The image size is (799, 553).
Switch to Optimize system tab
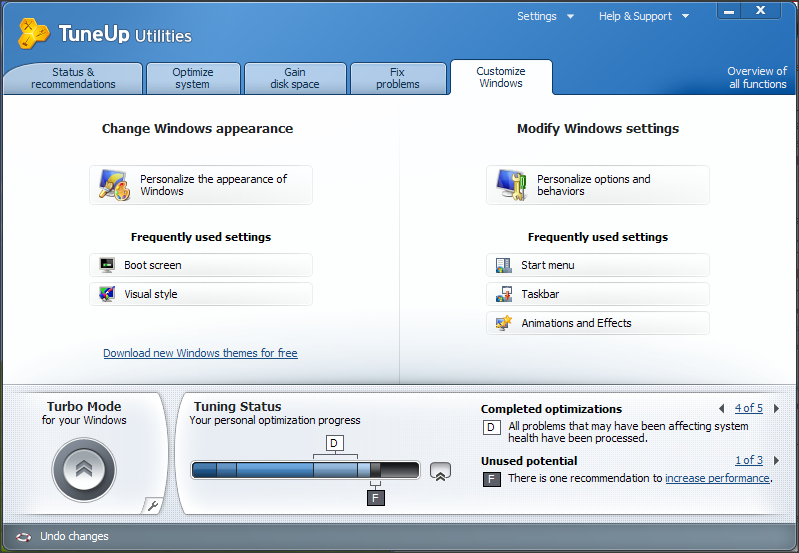[193, 78]
